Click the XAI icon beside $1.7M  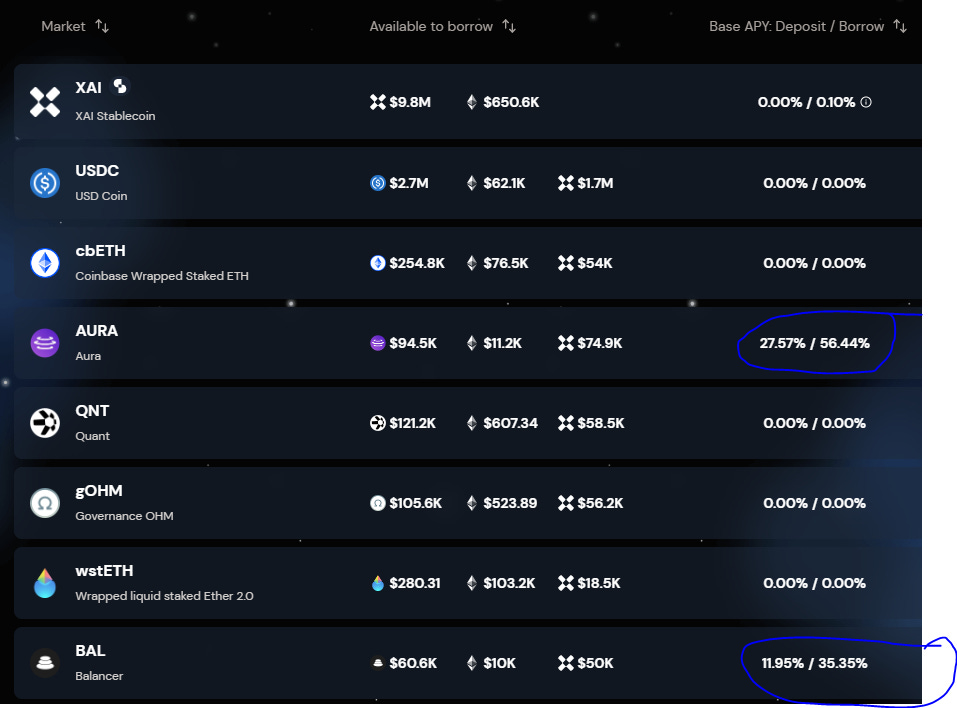pos(566,183)
